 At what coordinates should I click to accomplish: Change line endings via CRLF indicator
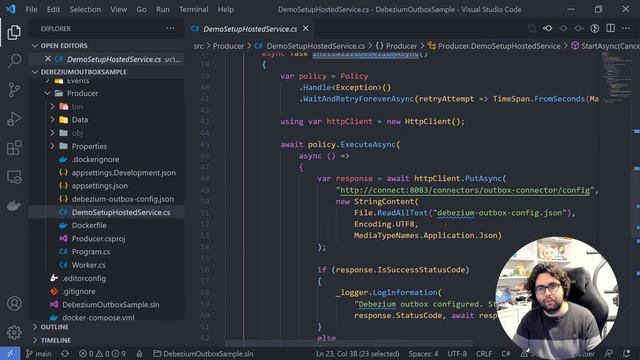point(484,353)
